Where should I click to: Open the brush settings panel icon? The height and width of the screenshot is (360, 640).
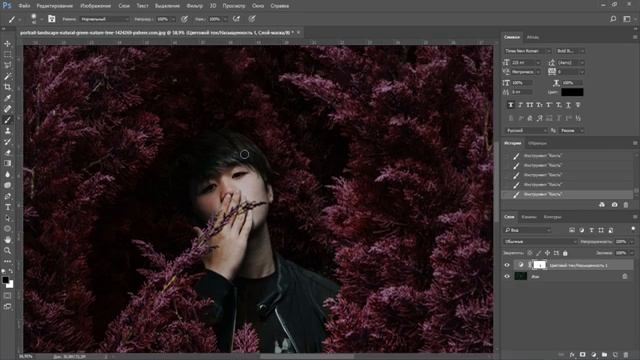51,19
